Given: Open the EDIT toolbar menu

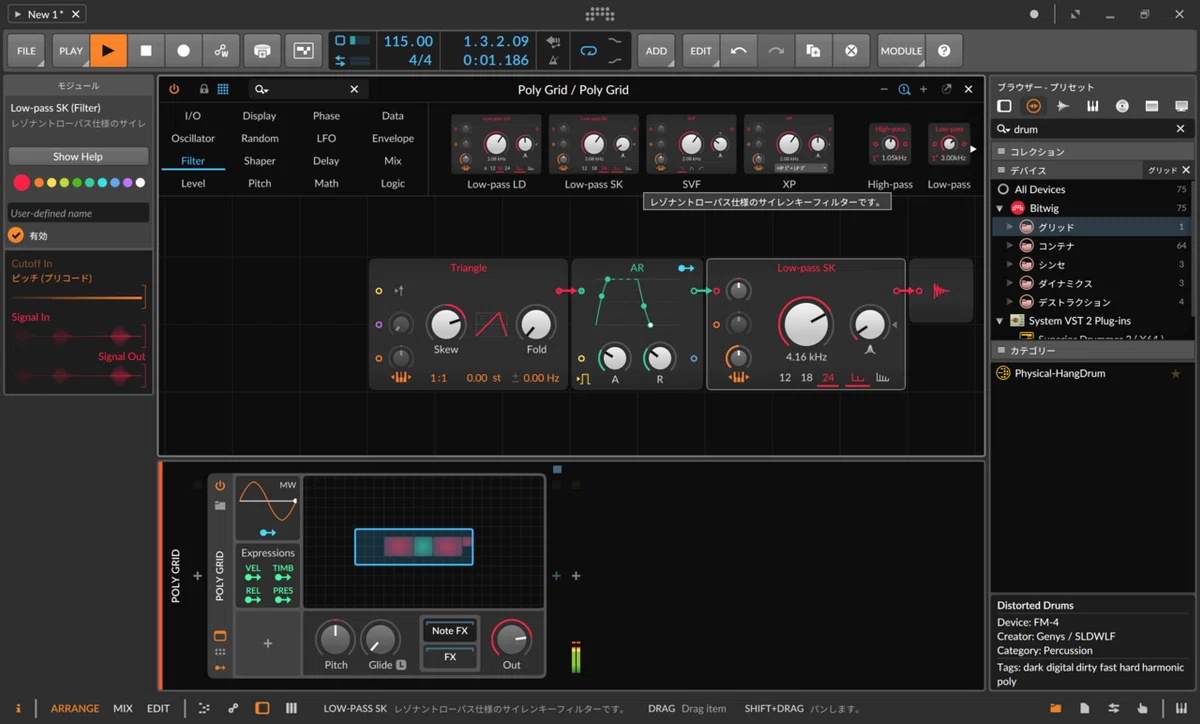Looking at the screenshot, I should point(701,51).
